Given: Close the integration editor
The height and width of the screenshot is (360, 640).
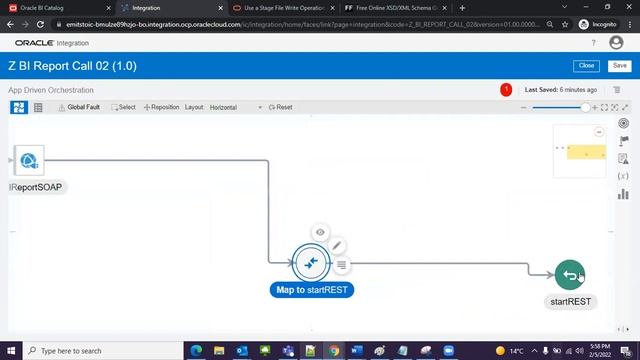Looking at the screenshot, I should [586, 66].
